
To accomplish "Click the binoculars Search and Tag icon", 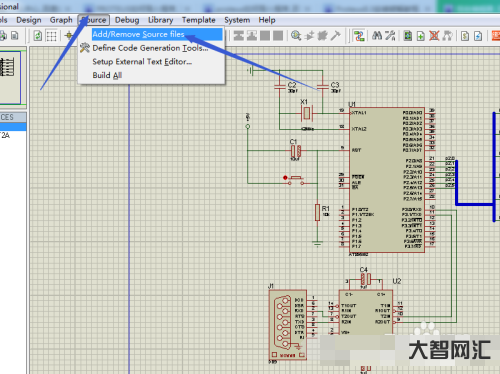I will (x=377, y=36).
